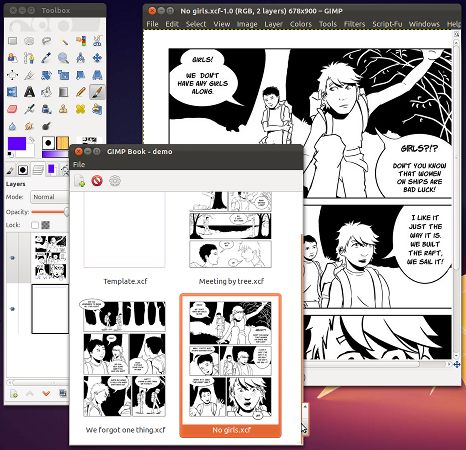Select the Ink tool

point(46,109)
